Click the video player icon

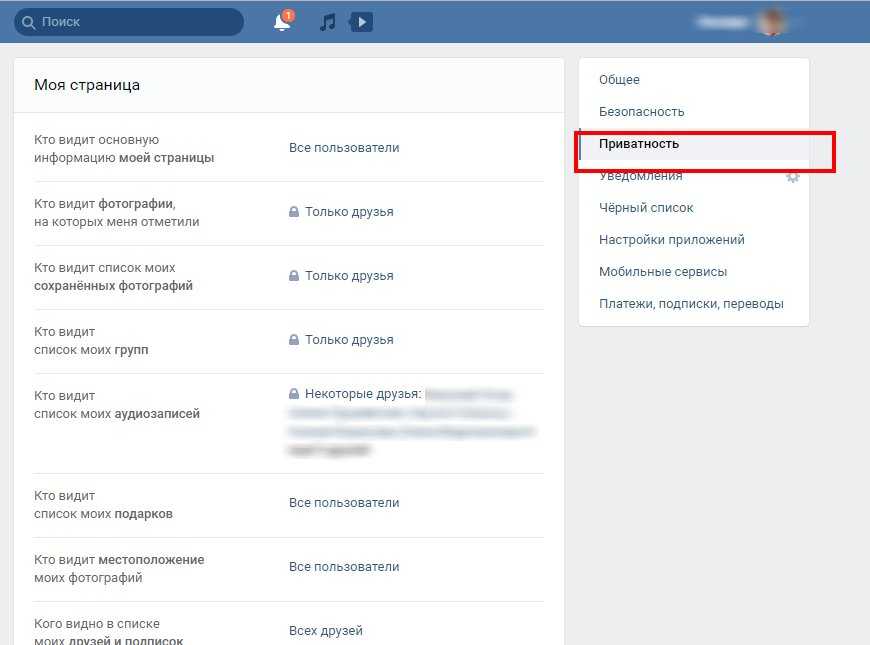coord(361,22)
